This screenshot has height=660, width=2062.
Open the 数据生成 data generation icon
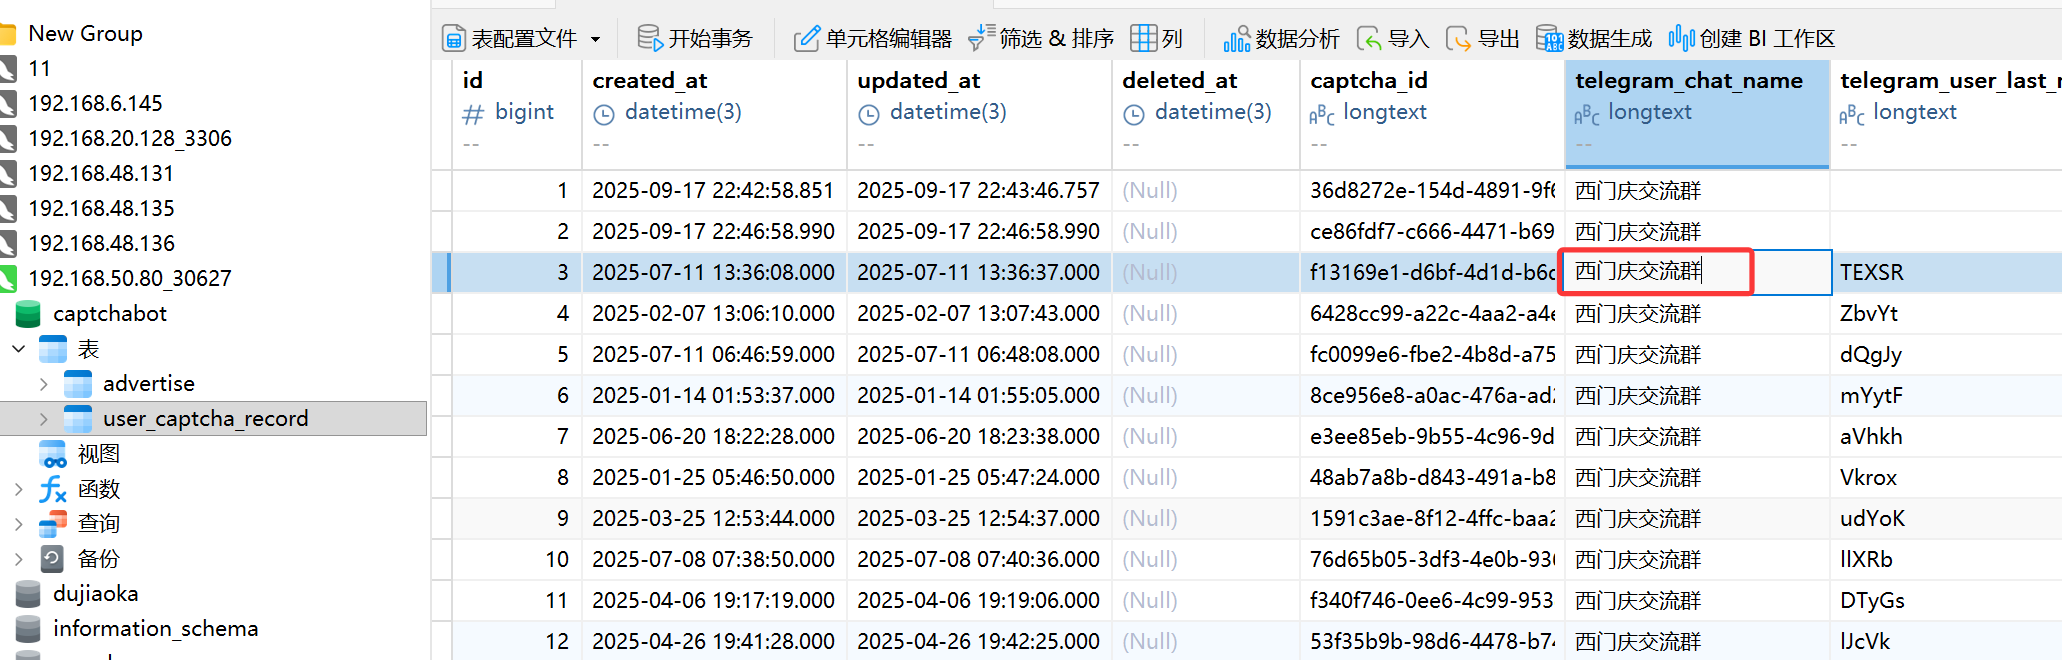point(1549,38)
